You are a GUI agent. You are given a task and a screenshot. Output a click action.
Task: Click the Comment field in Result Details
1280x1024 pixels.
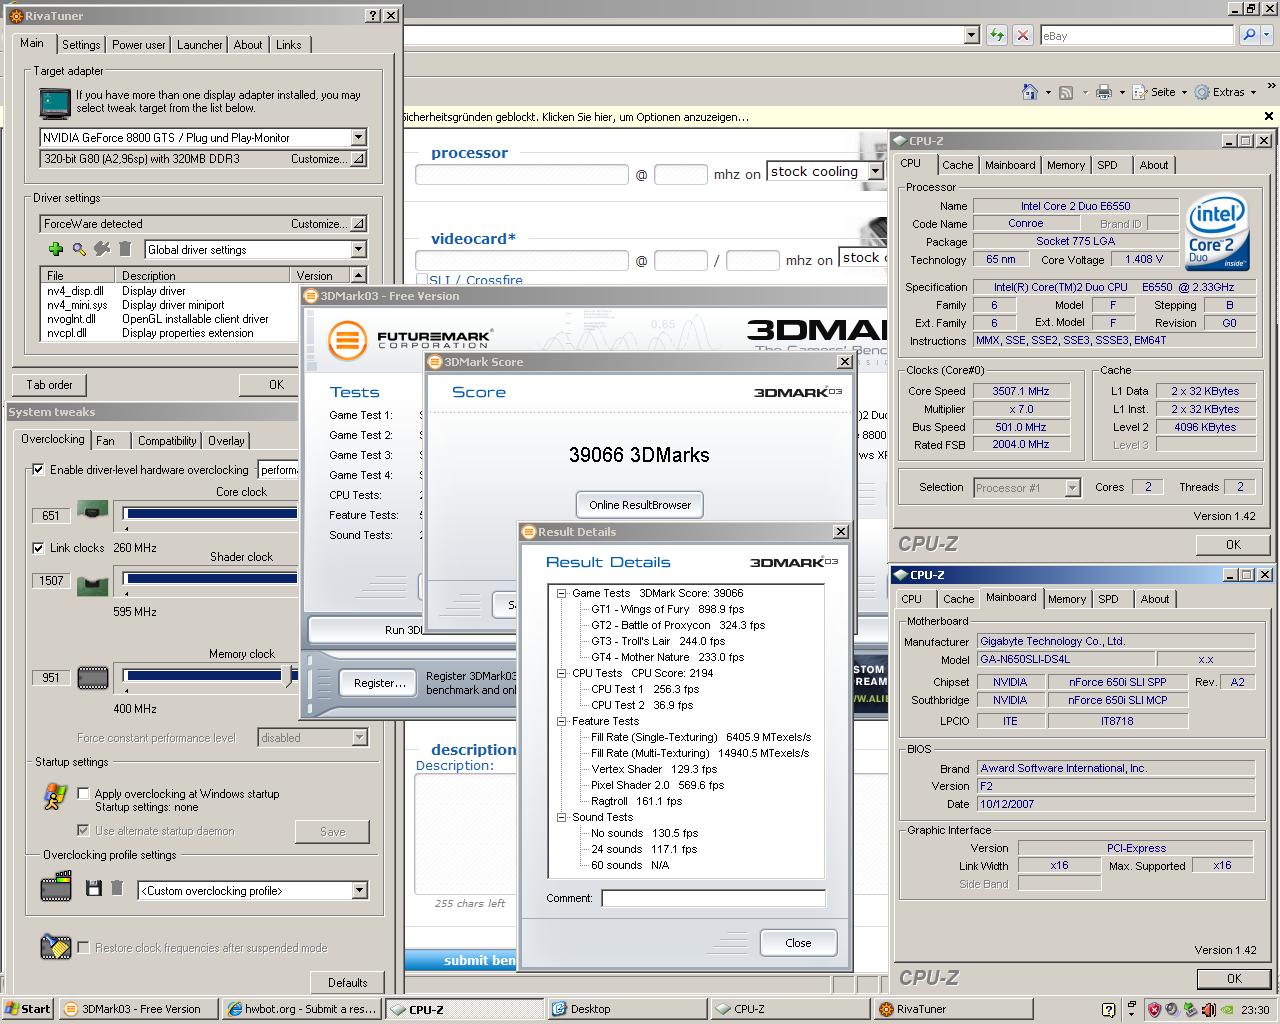[713, 898]
